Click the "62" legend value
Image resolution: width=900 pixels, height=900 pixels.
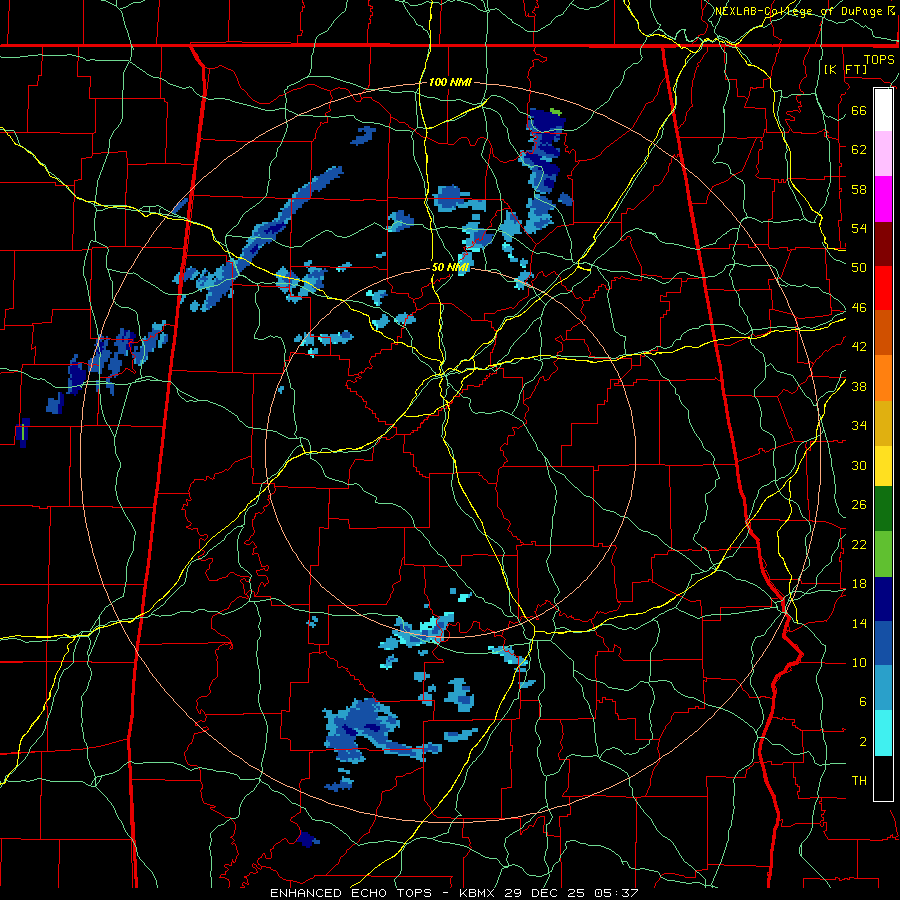859,149
